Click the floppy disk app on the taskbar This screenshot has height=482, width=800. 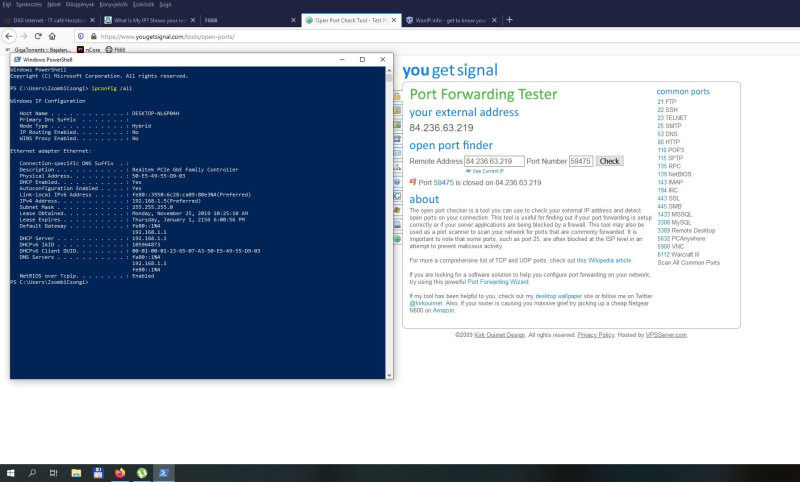[x=98, y=473]
